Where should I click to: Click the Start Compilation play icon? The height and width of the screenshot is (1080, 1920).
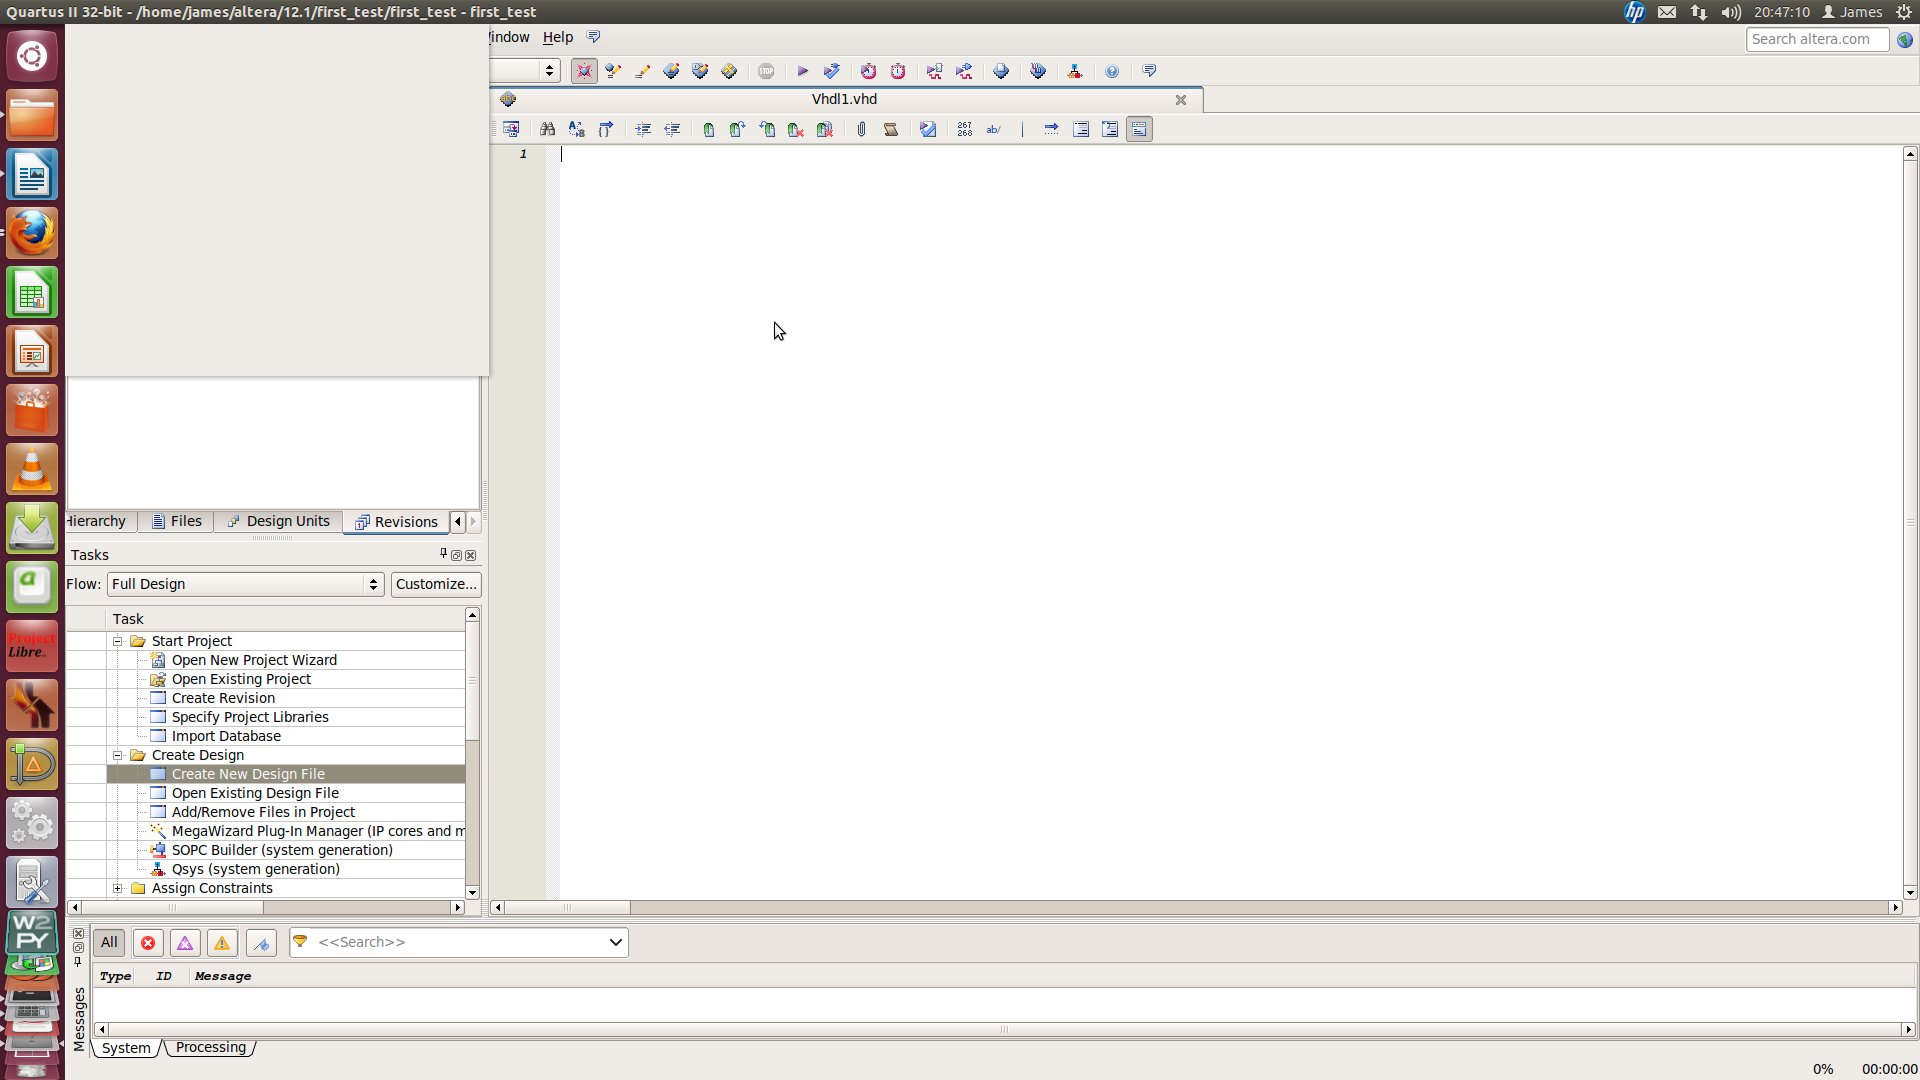802,71
